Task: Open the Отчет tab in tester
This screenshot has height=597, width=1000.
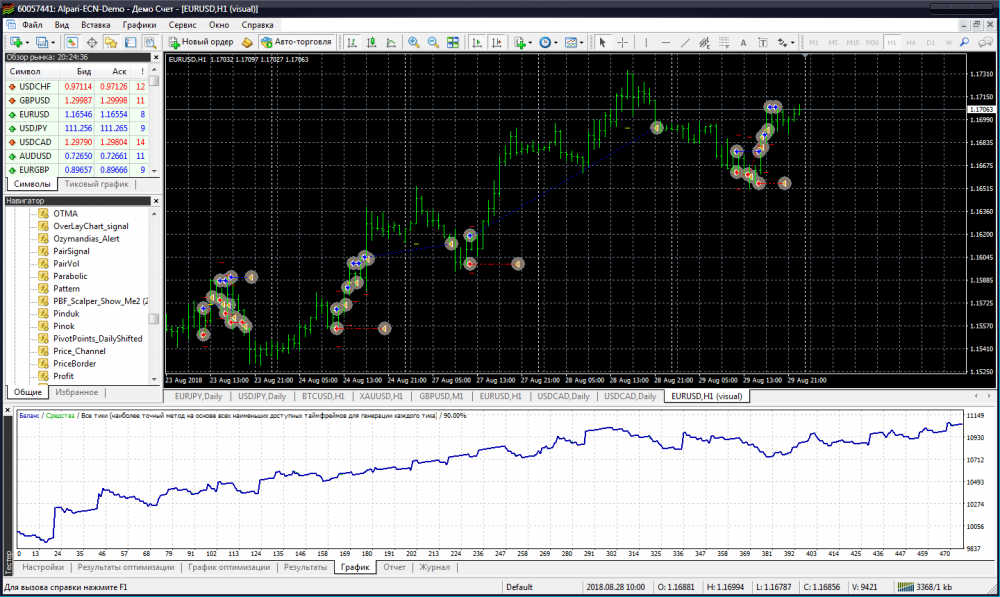Action: coord(394,567)
